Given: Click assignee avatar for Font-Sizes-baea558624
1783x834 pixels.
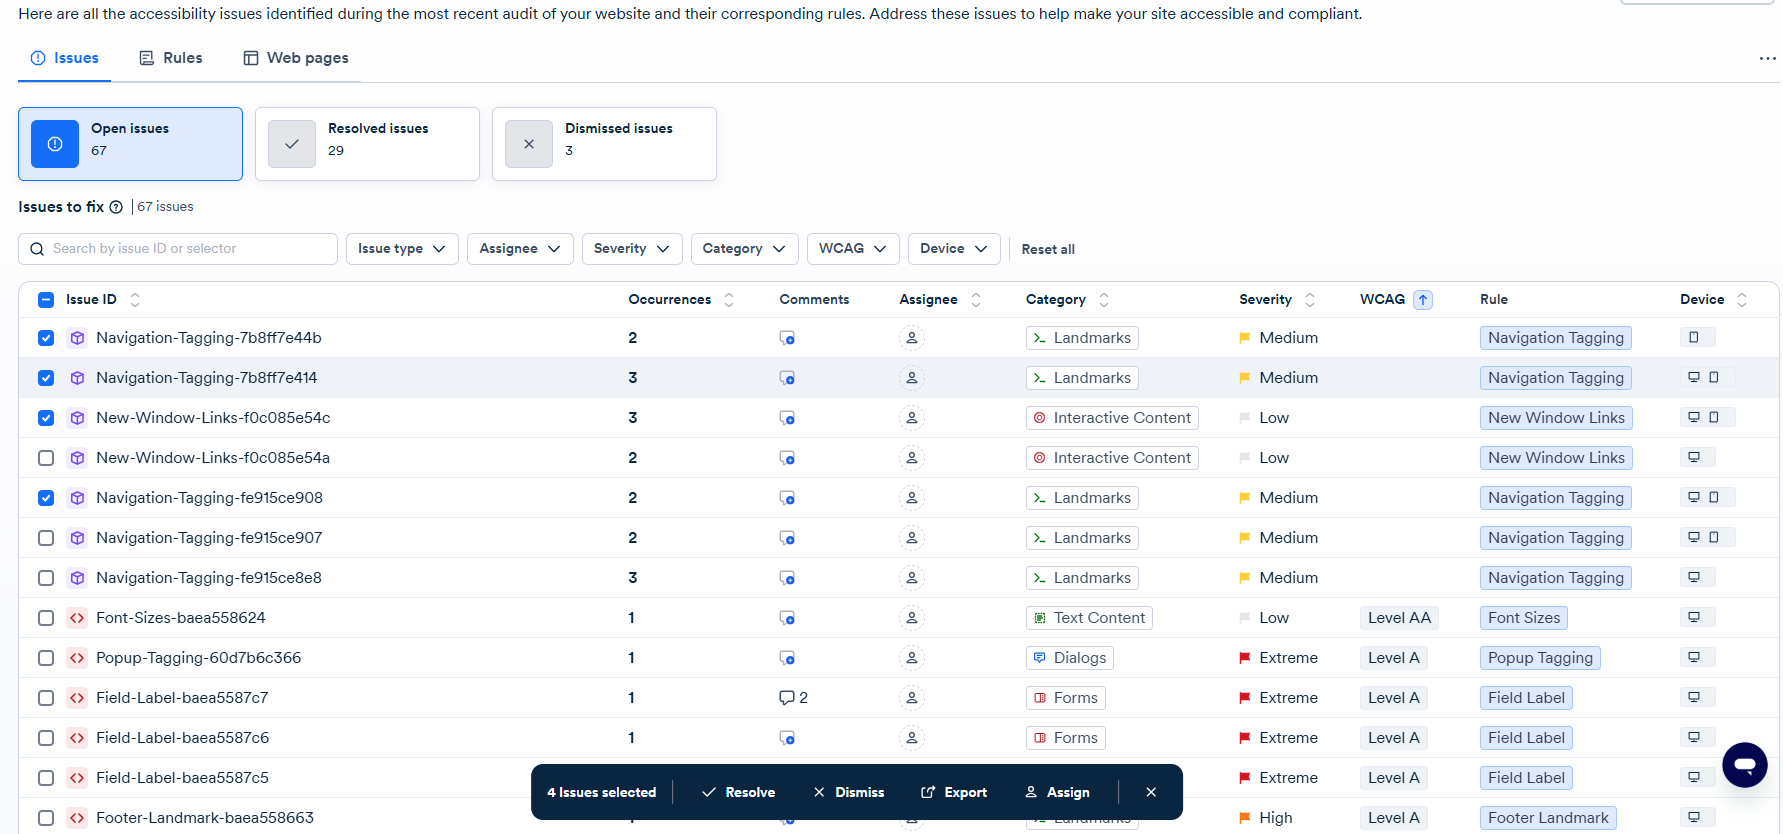Looking at the screenshot, I should click(x=912, y=618).
